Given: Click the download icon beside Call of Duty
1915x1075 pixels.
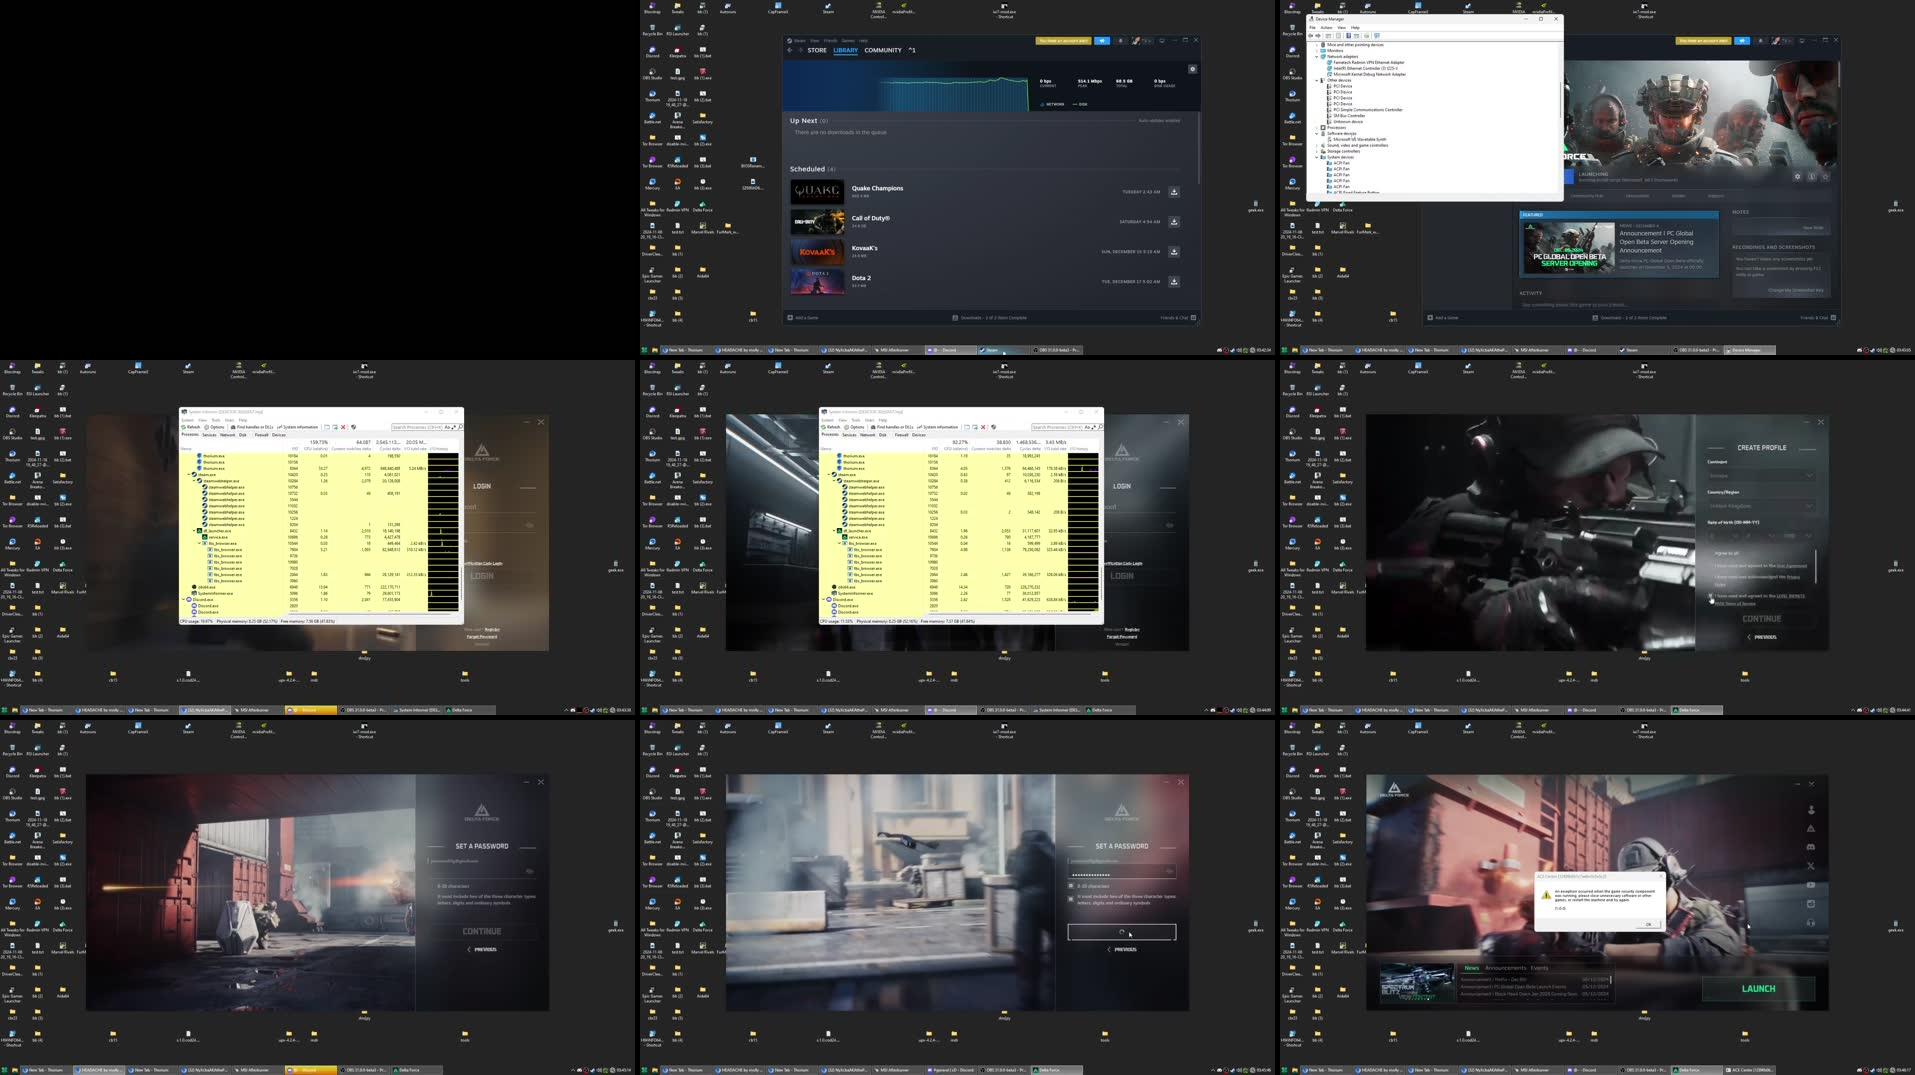Looking at the screenshot, I should [1174, 222].
